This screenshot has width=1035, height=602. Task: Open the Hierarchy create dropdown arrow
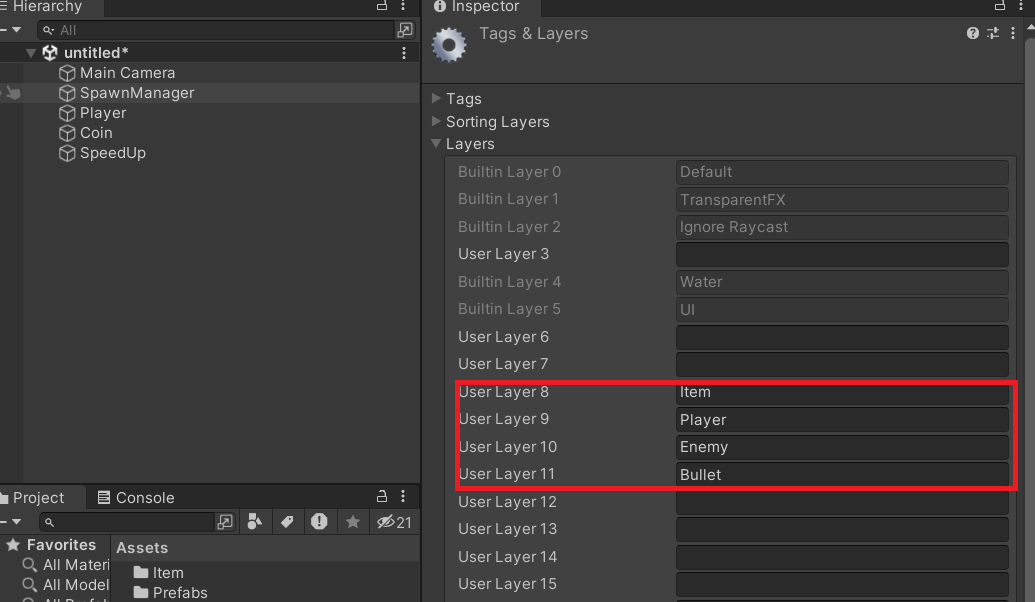(x=16, y=30)
